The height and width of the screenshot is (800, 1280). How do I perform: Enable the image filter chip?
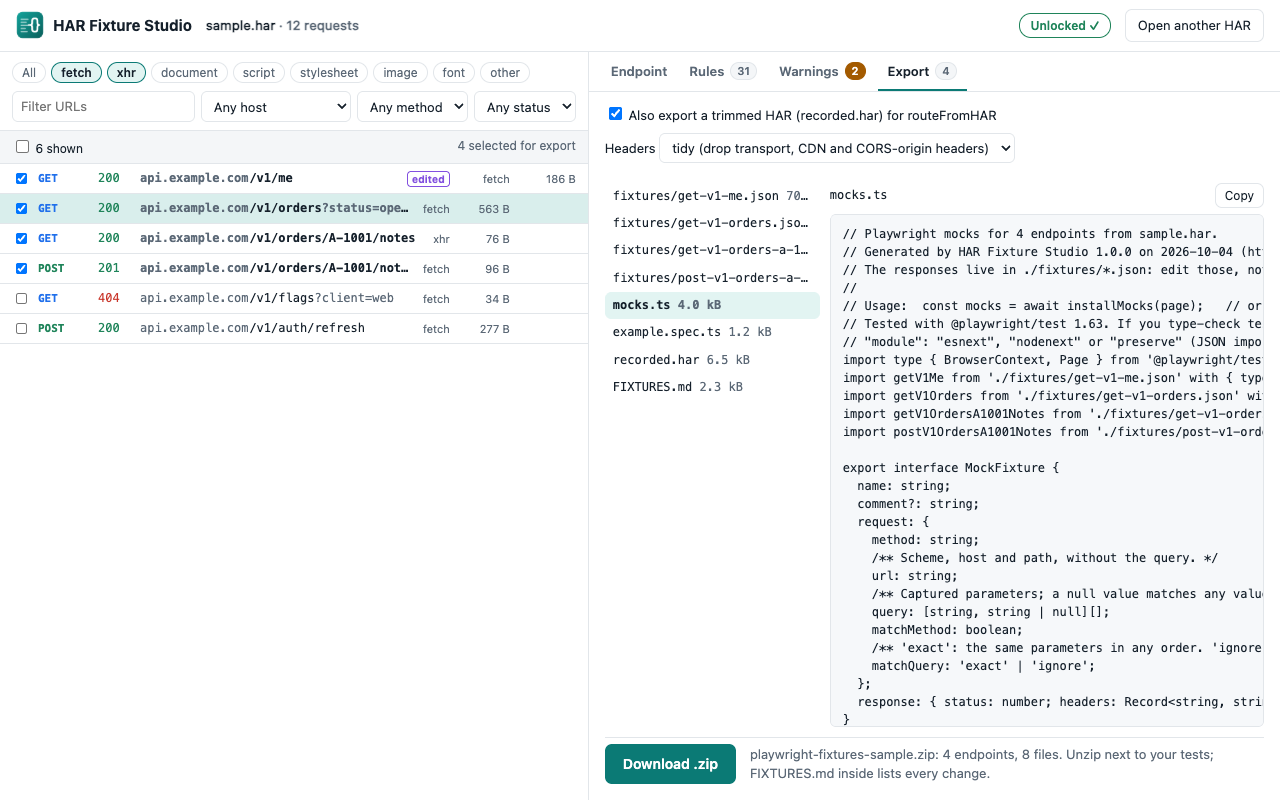[401, 72]
